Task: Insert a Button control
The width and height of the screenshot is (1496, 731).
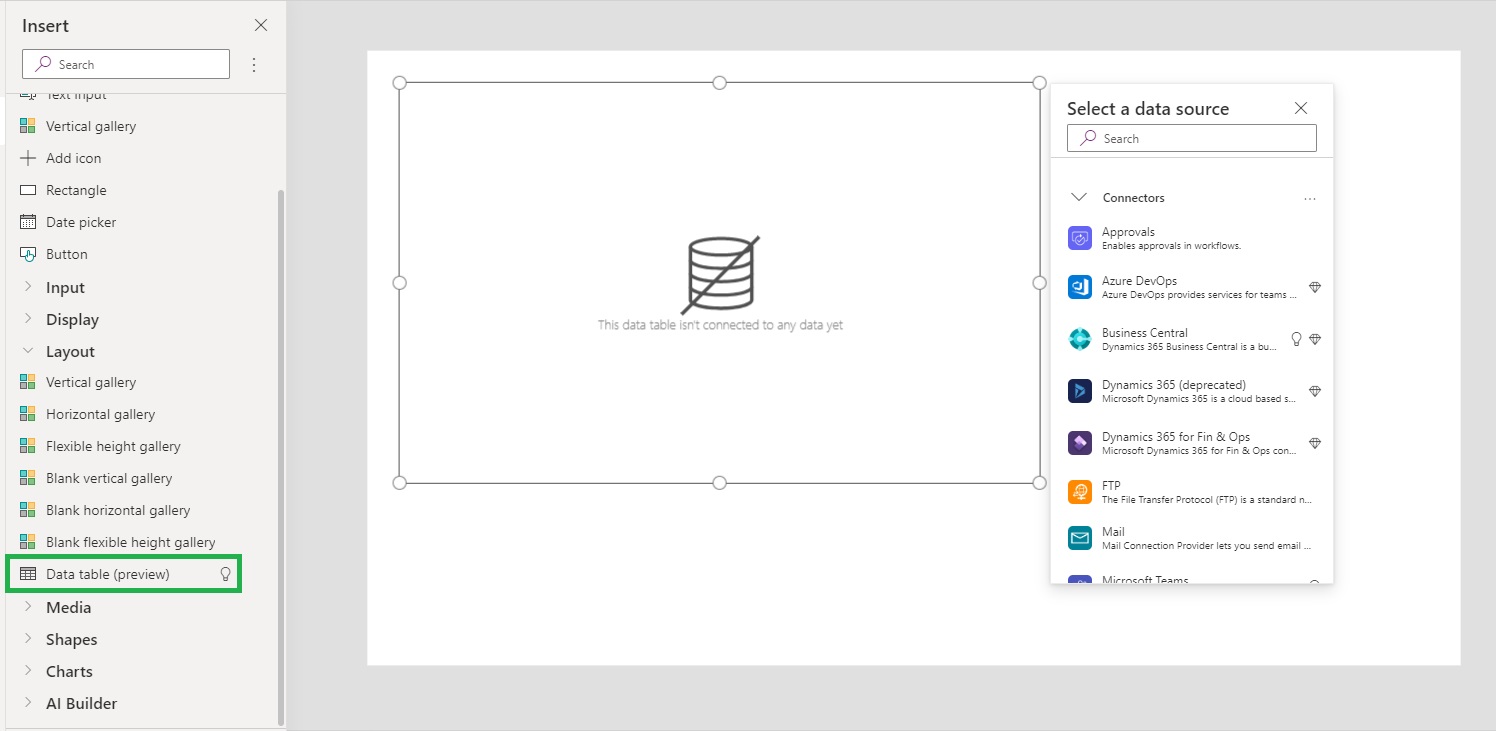Action: pyautogui.click(x=66, y=254)
